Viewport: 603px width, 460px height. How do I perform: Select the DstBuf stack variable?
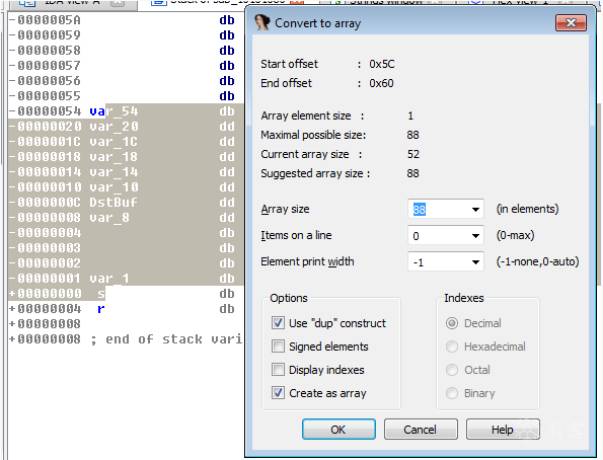[113, 202]
